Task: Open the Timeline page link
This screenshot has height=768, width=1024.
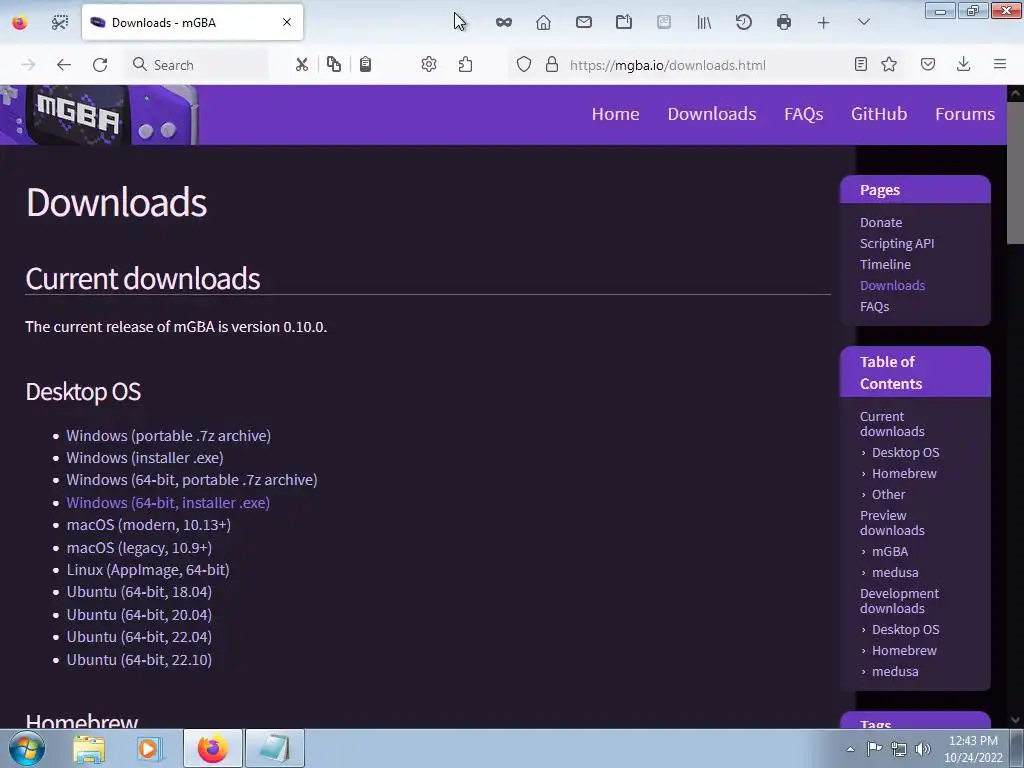Action: point(885,264)
